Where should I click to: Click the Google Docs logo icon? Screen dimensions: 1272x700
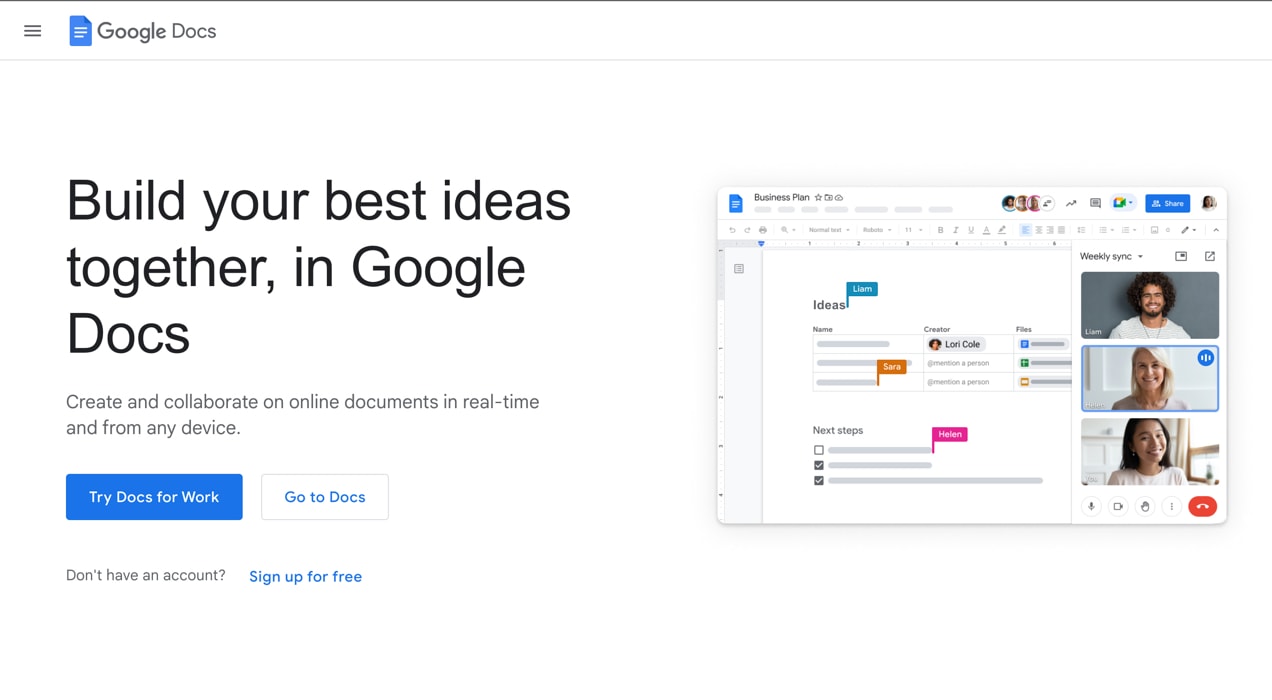80,31
